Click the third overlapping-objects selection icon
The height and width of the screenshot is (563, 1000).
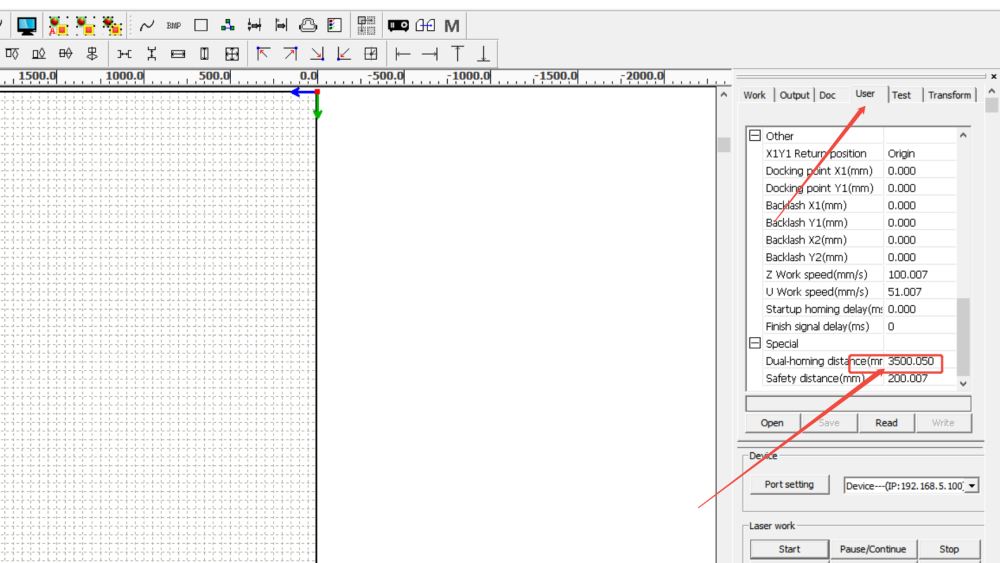click(112, 26)
